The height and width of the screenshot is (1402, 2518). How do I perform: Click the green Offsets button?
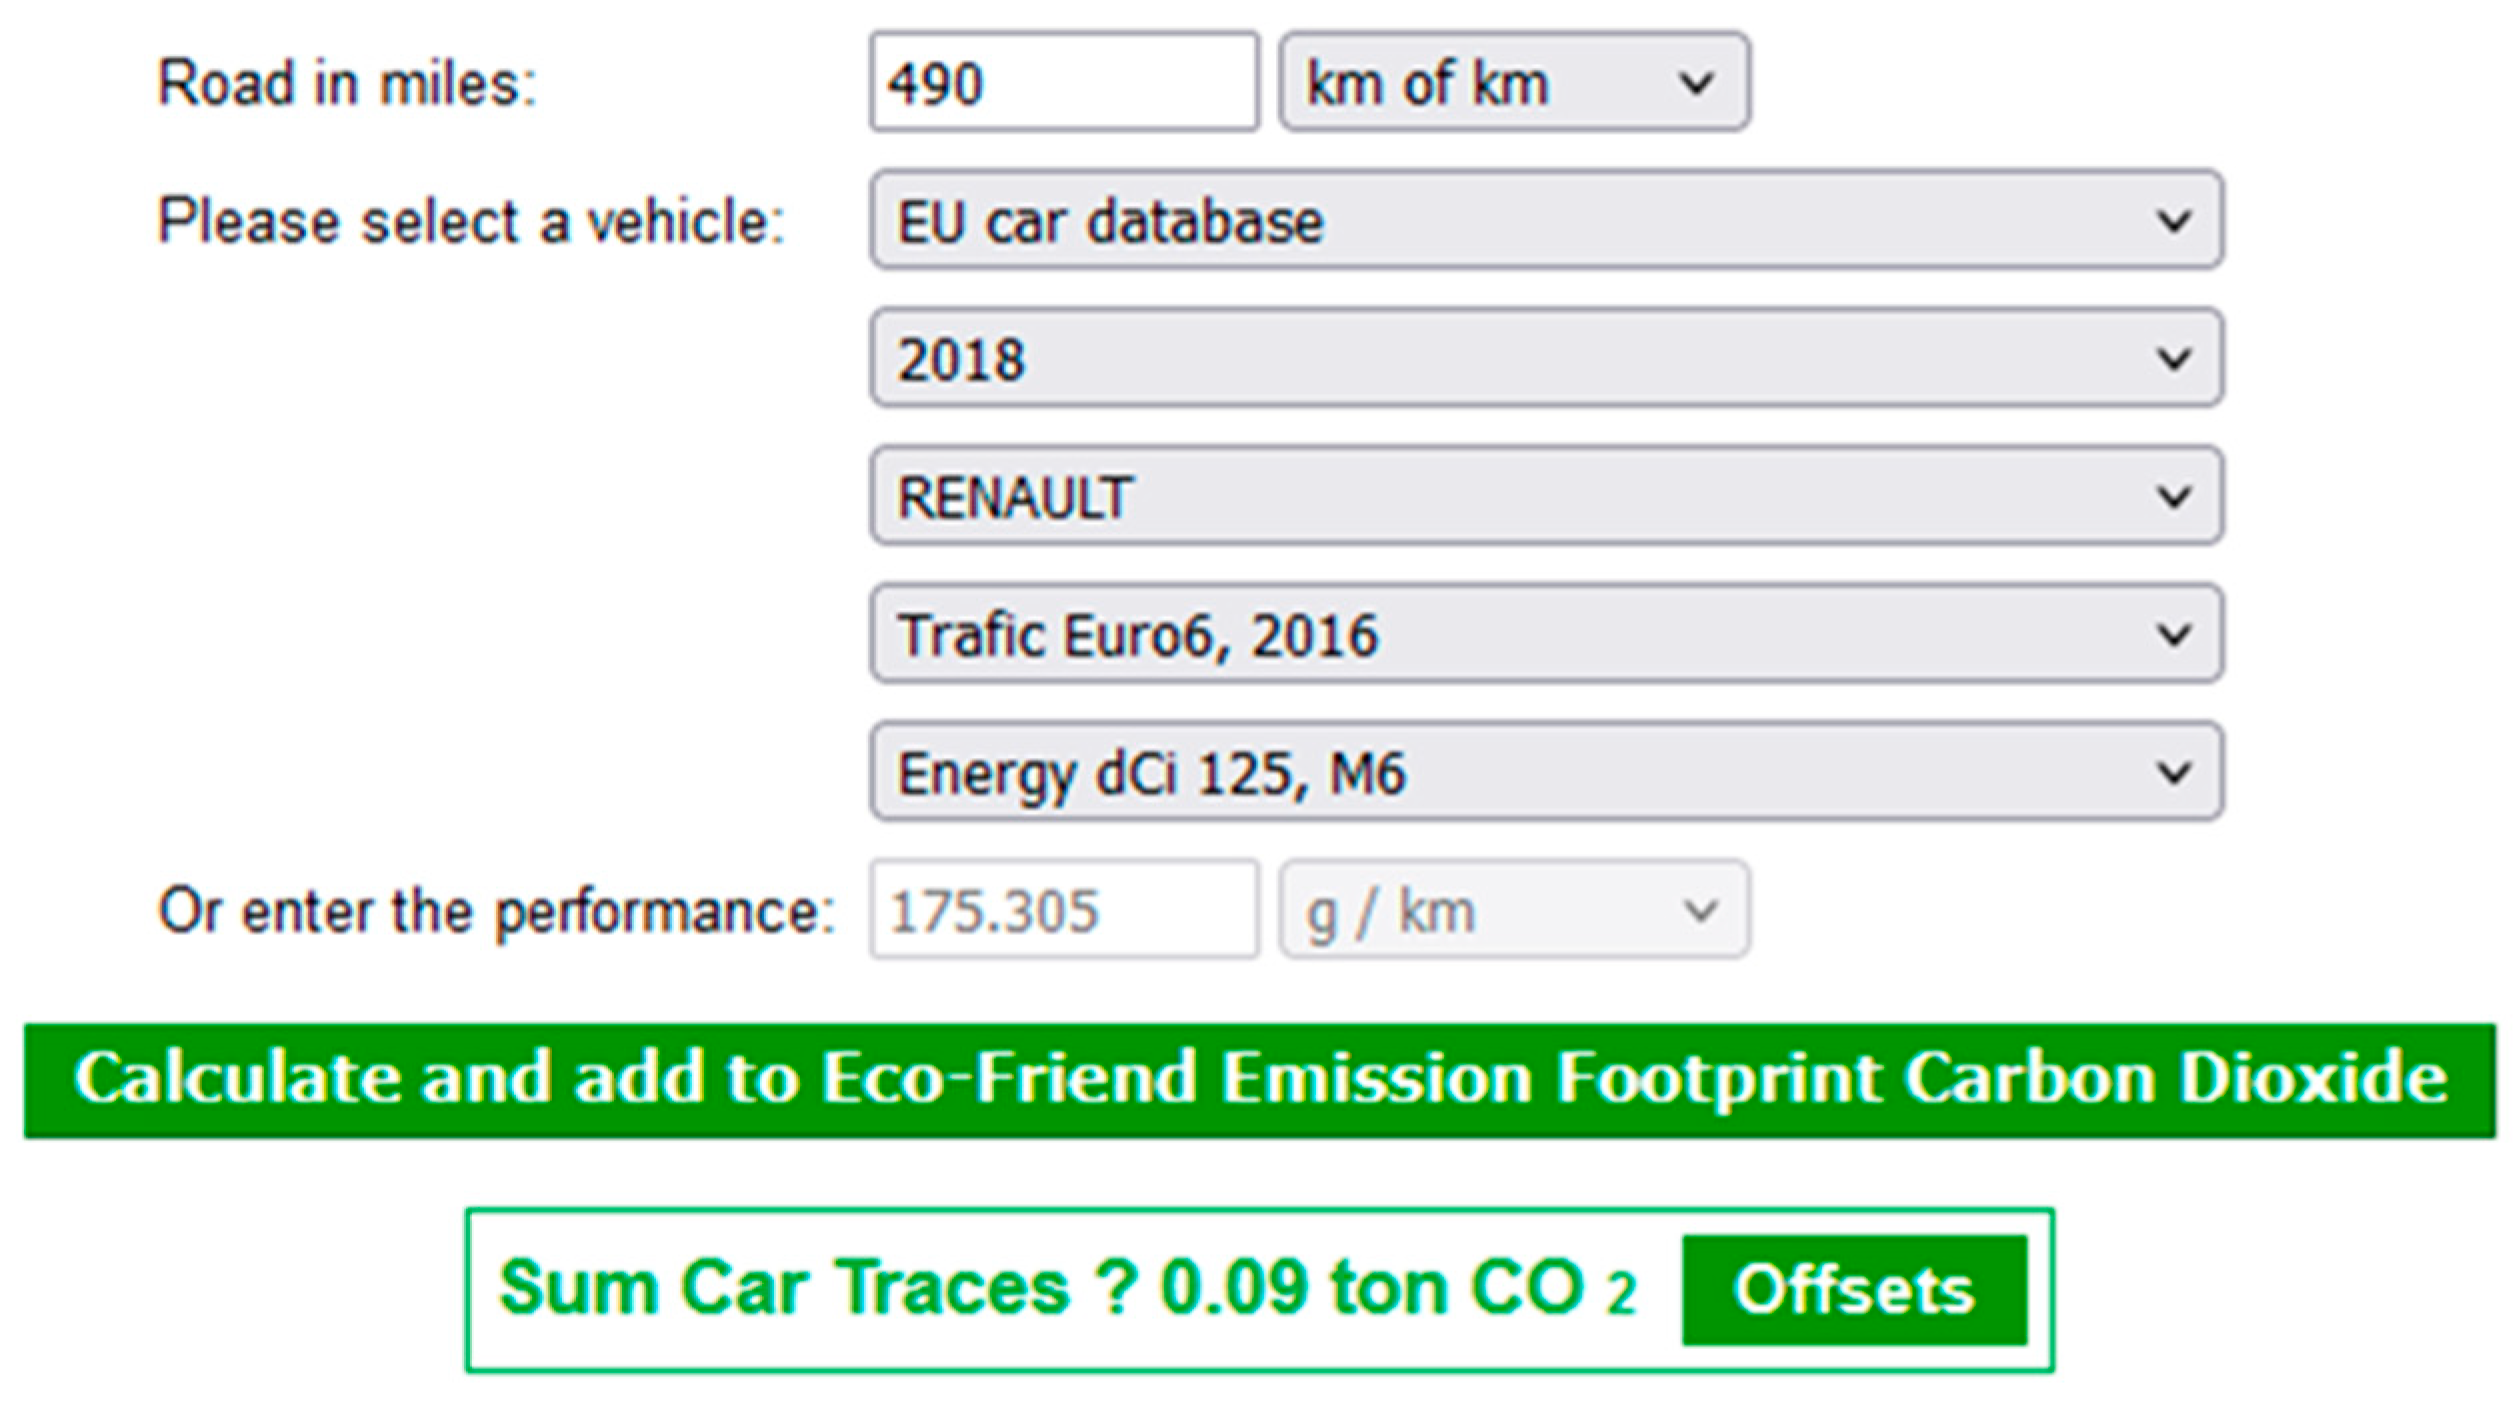click(x=1854, y=1290)
